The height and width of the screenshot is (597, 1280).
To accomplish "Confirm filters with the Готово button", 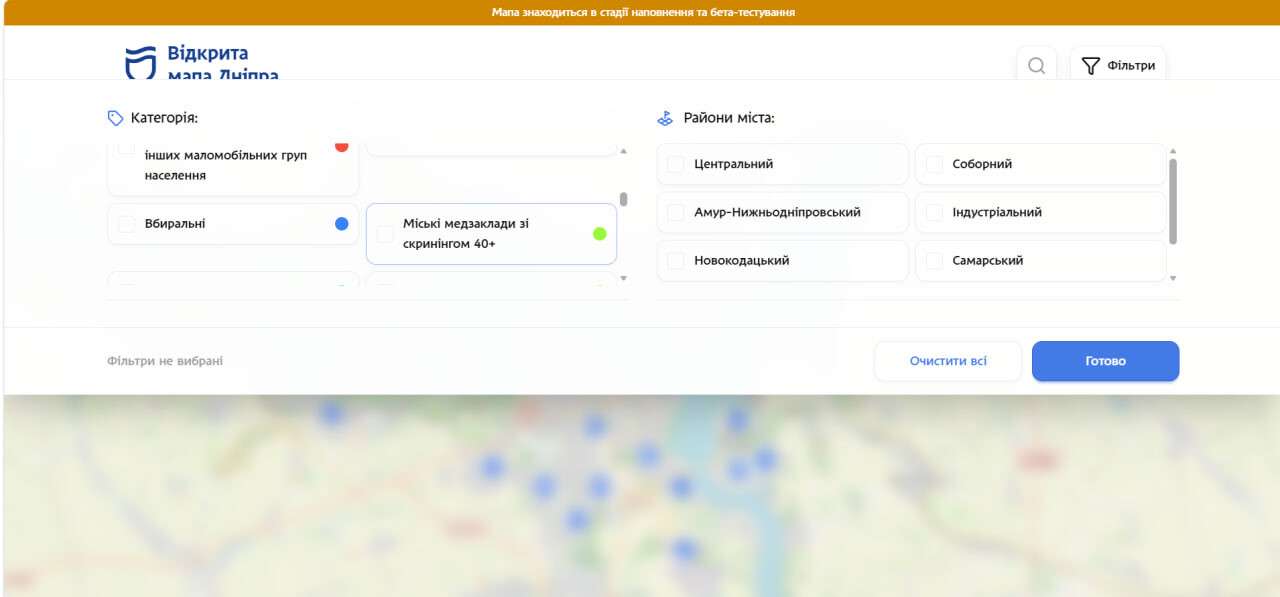I will [x=1106, y=361].
